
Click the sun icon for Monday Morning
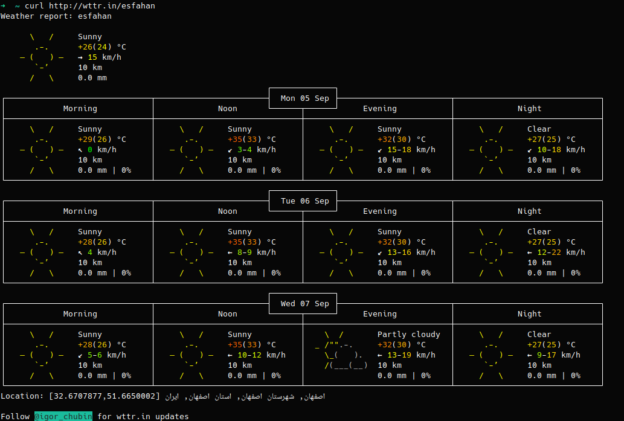[42, 149]
